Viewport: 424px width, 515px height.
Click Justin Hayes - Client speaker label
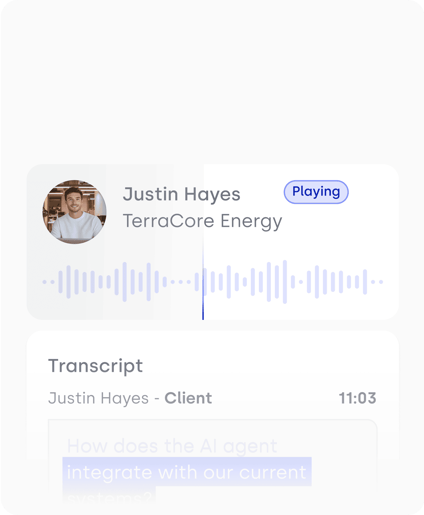point(130,398)
